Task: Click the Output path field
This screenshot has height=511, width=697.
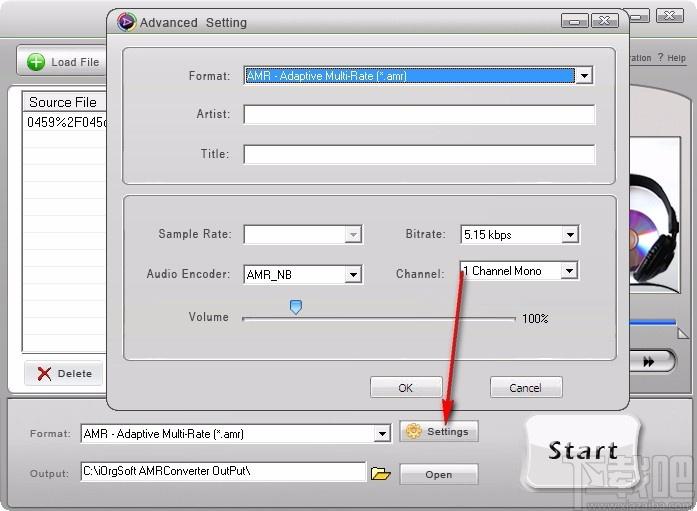Action: pos(223,471)
